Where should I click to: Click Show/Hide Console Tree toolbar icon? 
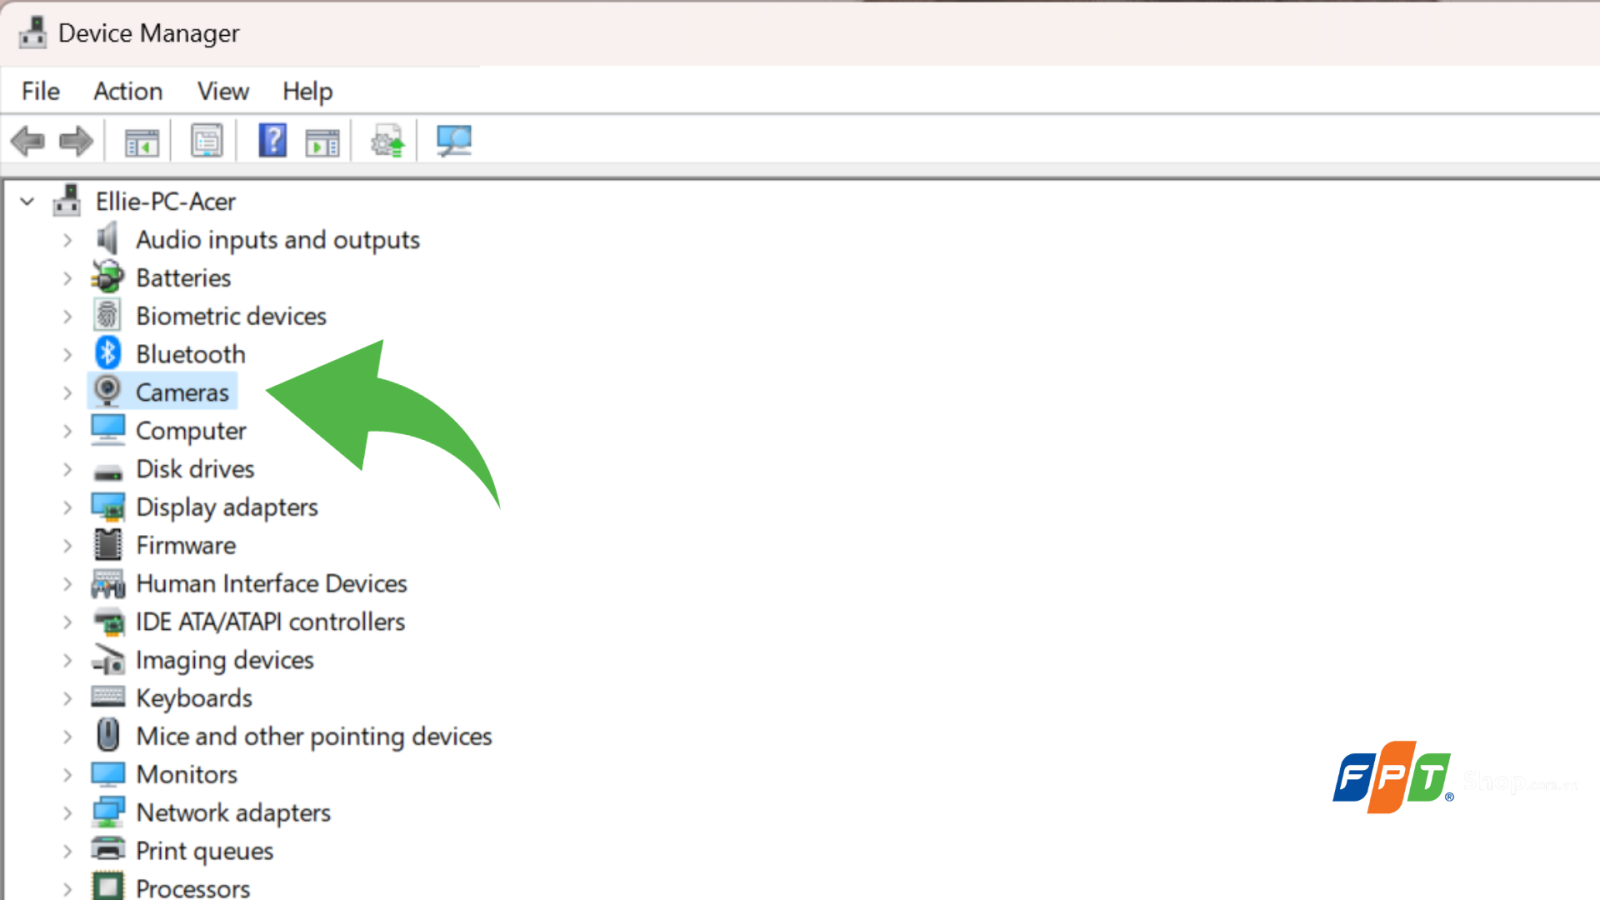click(142, 142)
